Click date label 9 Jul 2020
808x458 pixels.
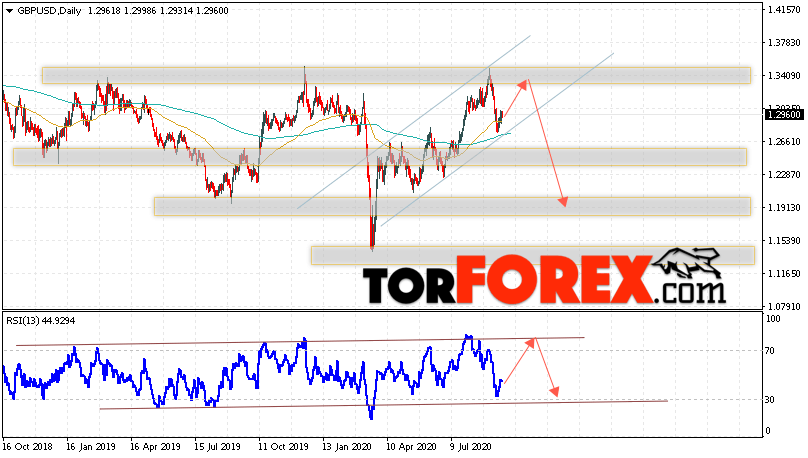pos(471,446)
